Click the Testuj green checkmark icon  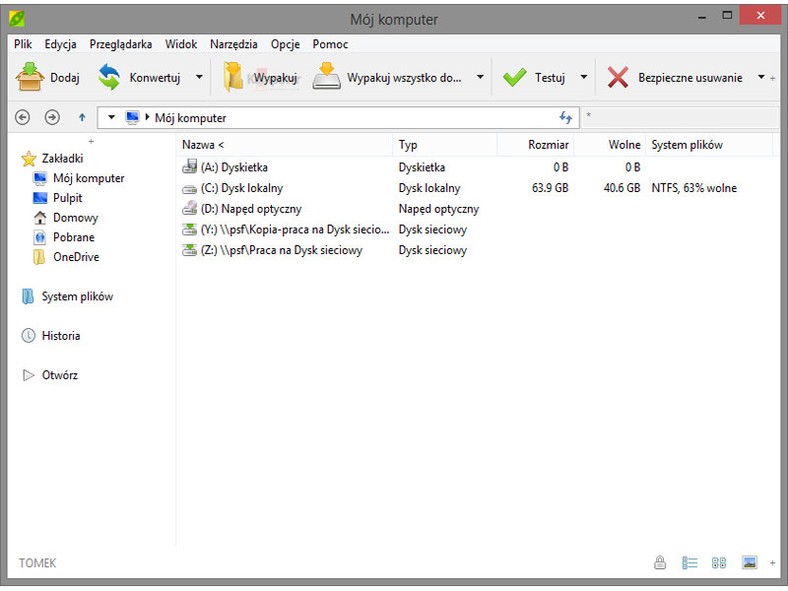point(515,78)
